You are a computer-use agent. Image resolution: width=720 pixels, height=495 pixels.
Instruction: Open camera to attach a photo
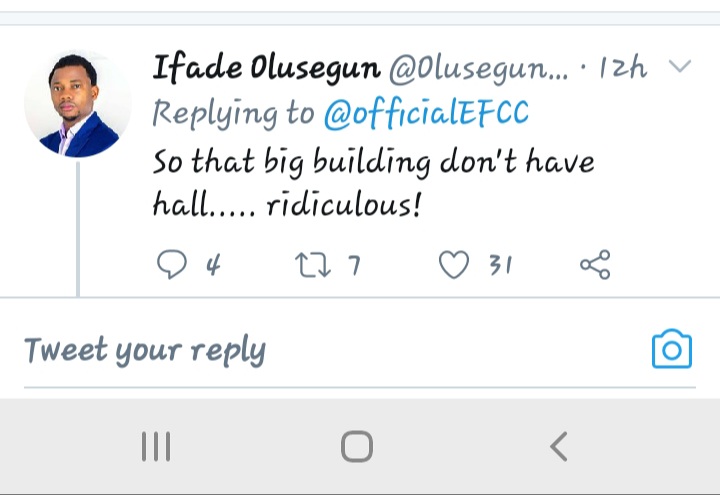tap(671, 350)
